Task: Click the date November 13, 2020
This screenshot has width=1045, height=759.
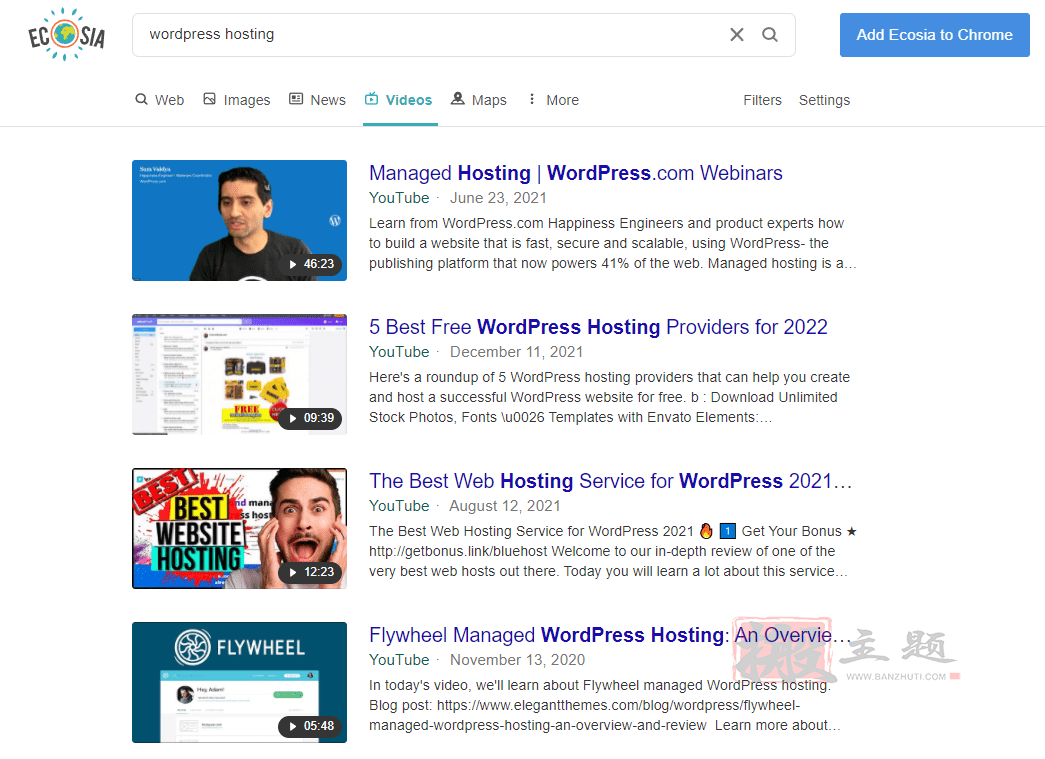Action: click(517, 660)
